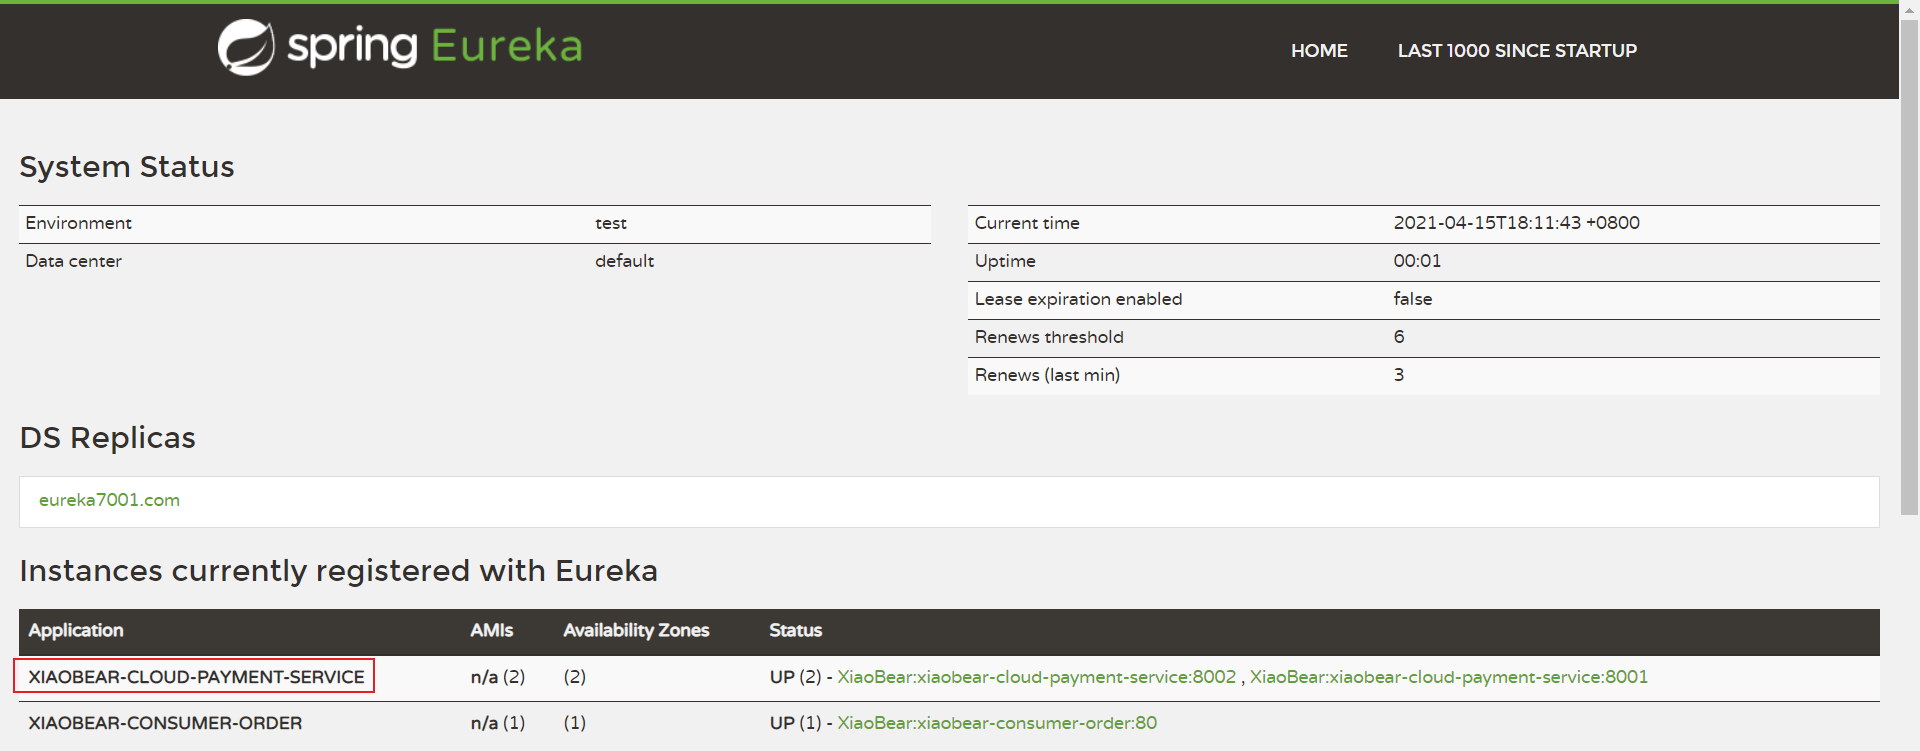
Task: Click the Renews threshold label
Action: tap(1049, 337)
